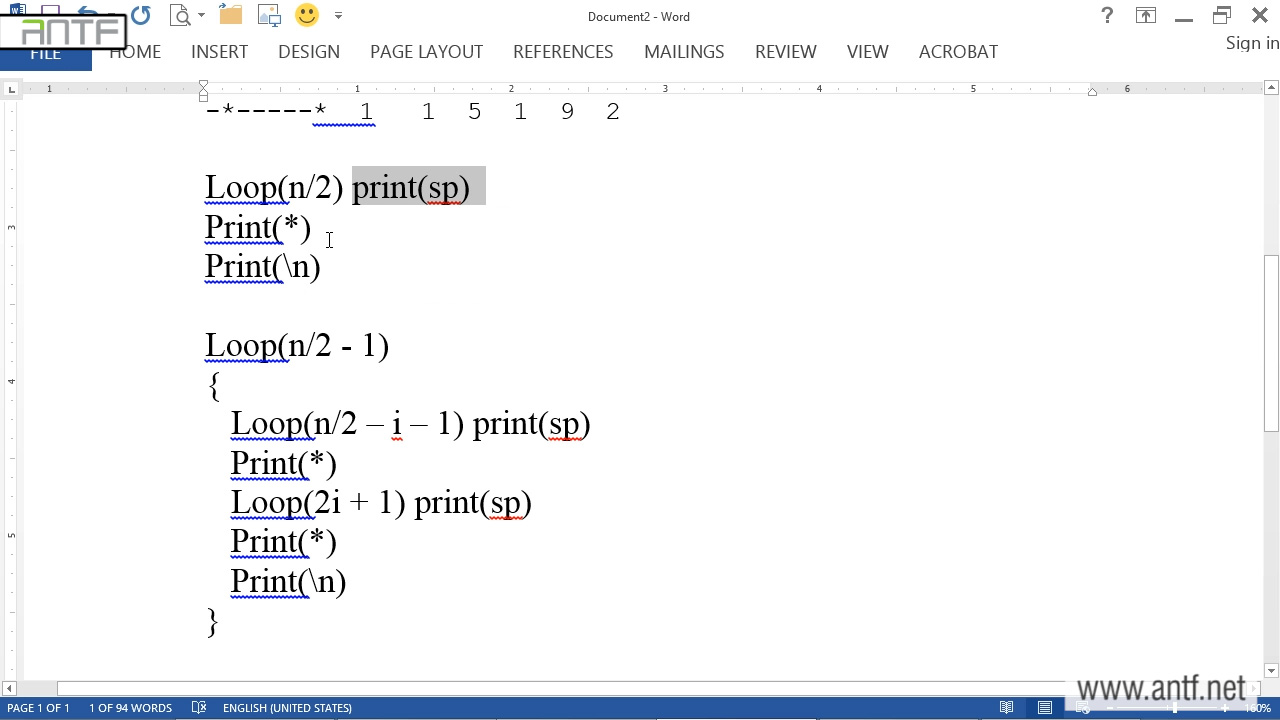
Task: Click the zoom slider handle
Action: point(1175,708)
